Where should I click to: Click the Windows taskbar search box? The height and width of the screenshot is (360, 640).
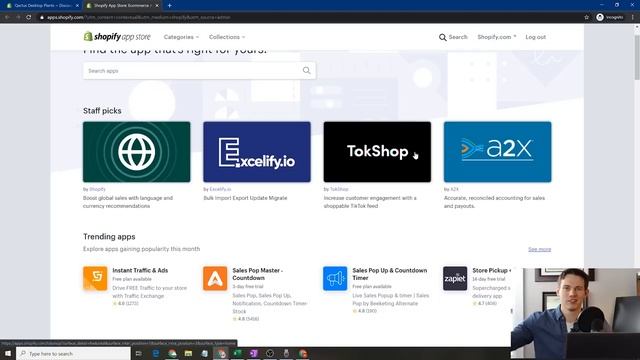[73, 353]
